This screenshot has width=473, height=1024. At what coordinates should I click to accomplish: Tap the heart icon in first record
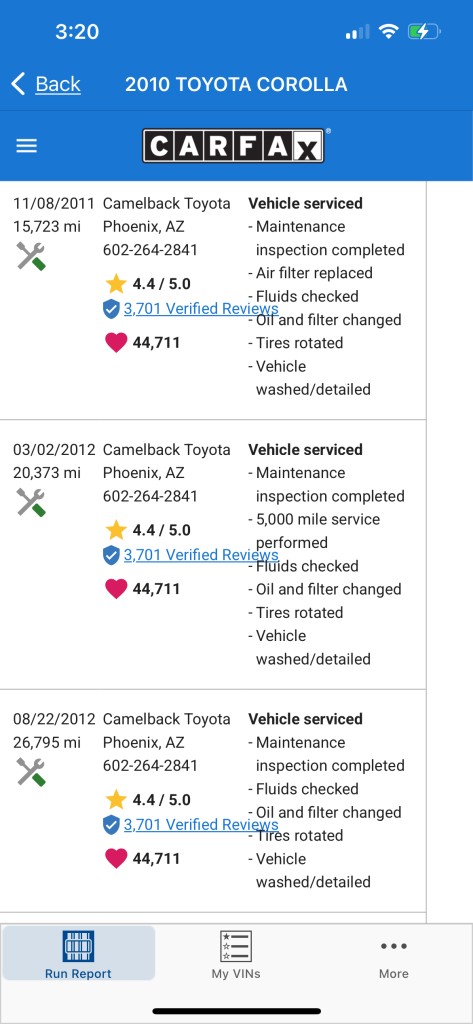116,343
